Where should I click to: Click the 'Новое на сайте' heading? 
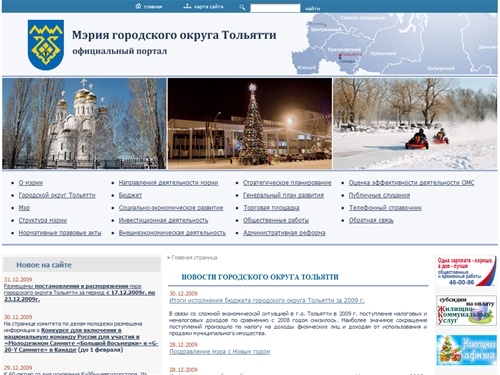click(x=44, y=265)
